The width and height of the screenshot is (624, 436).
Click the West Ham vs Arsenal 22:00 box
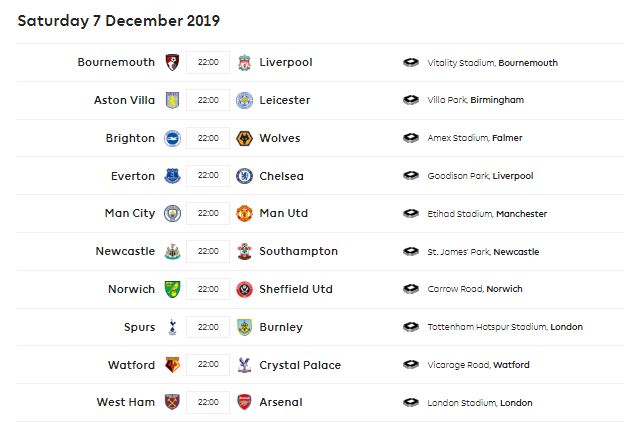(208, 402)
